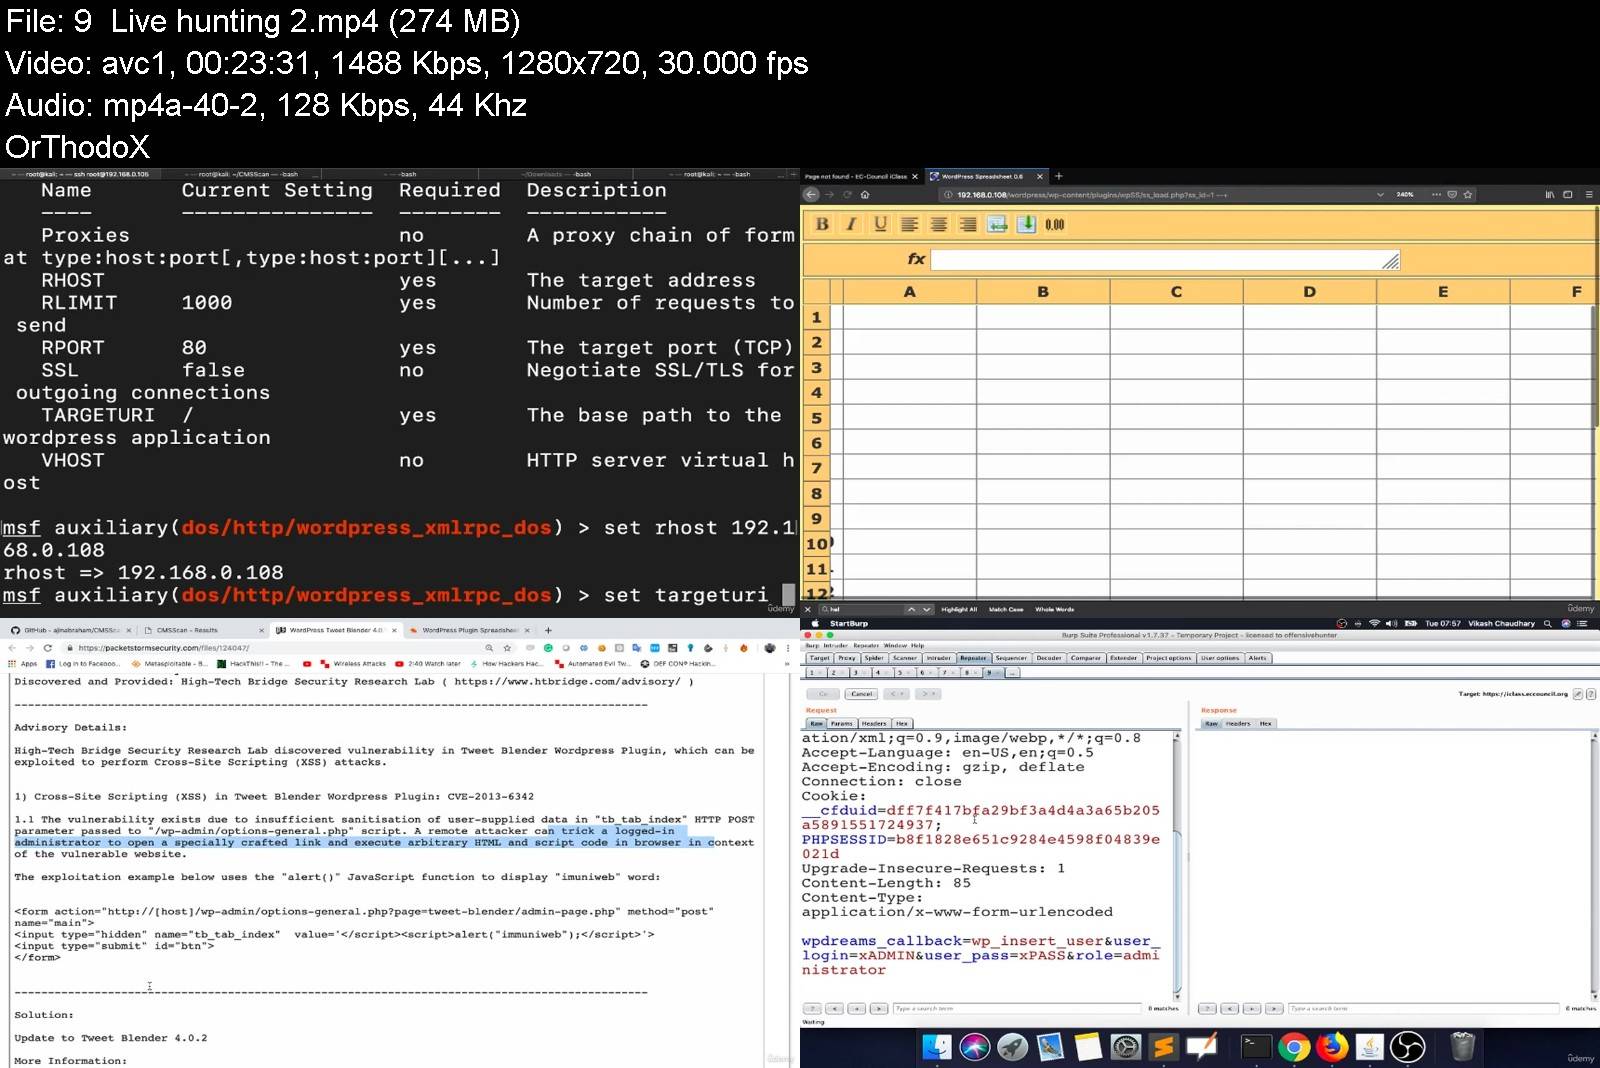Viewport: 1600px width, 1068px height.
Task: Open Firefox hamburger menu
Action: point(1589,195)
